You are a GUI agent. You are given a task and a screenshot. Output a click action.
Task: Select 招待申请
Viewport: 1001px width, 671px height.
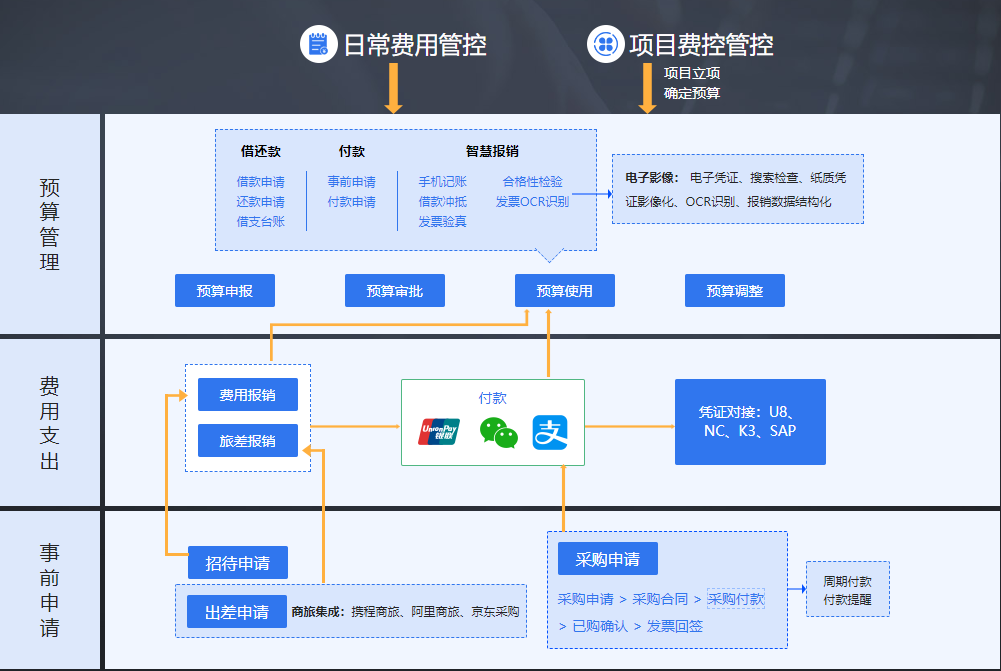click(x=236, y=562)
